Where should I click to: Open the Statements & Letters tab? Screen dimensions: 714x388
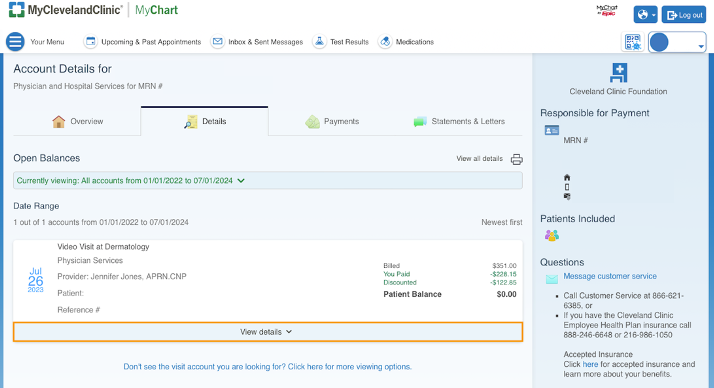[459, 122]
